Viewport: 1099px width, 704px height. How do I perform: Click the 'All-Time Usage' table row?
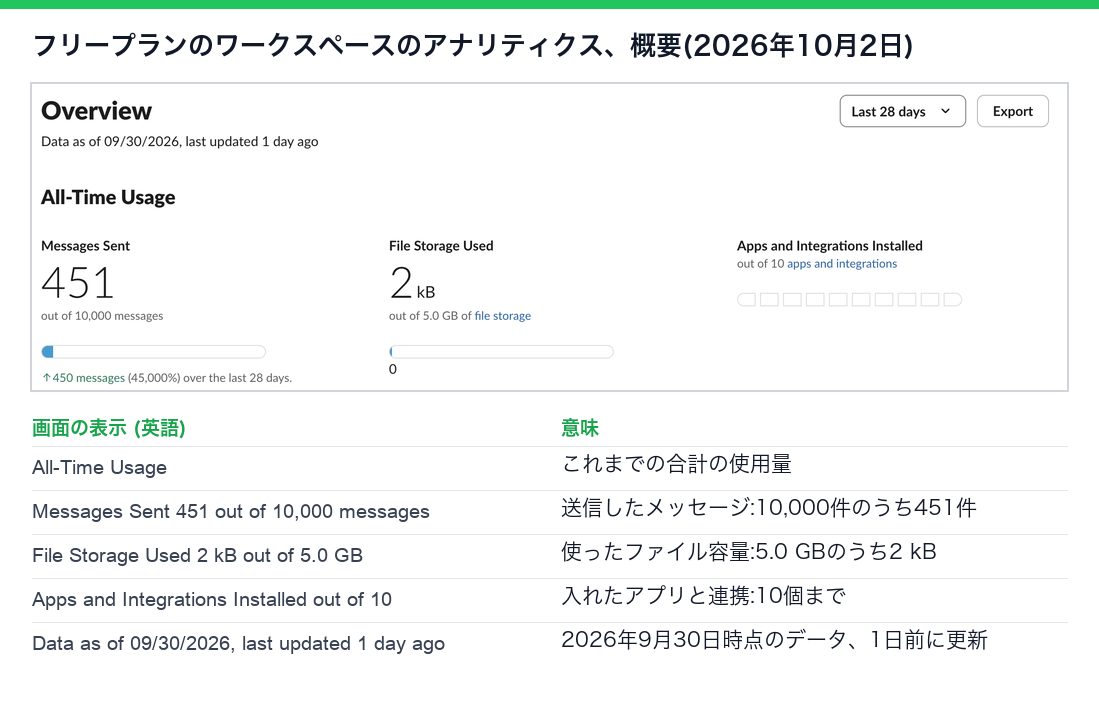click(550, 468)
